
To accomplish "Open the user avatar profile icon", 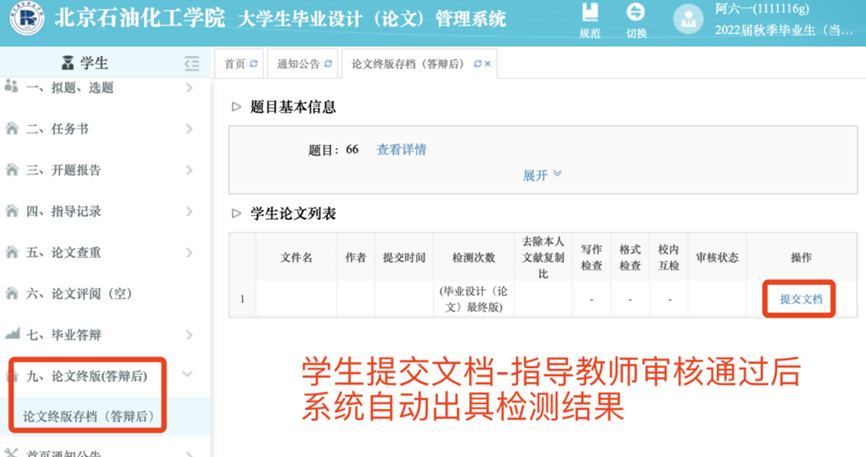I will [688, 20].
